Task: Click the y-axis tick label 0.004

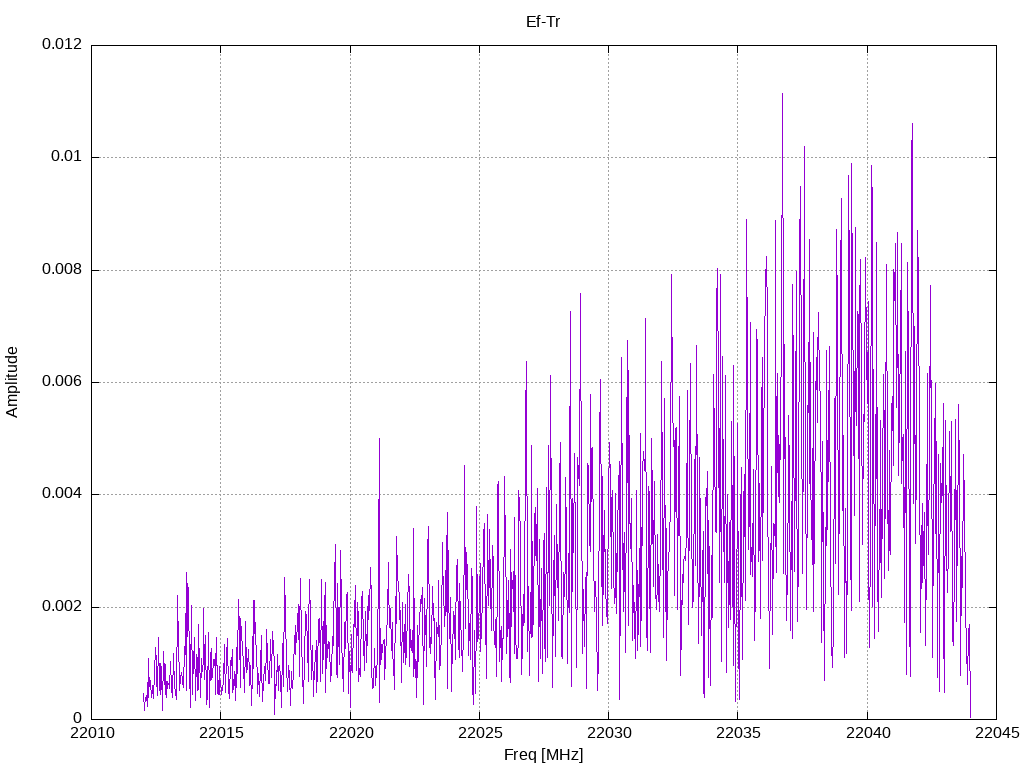Action: coord(62,493)
